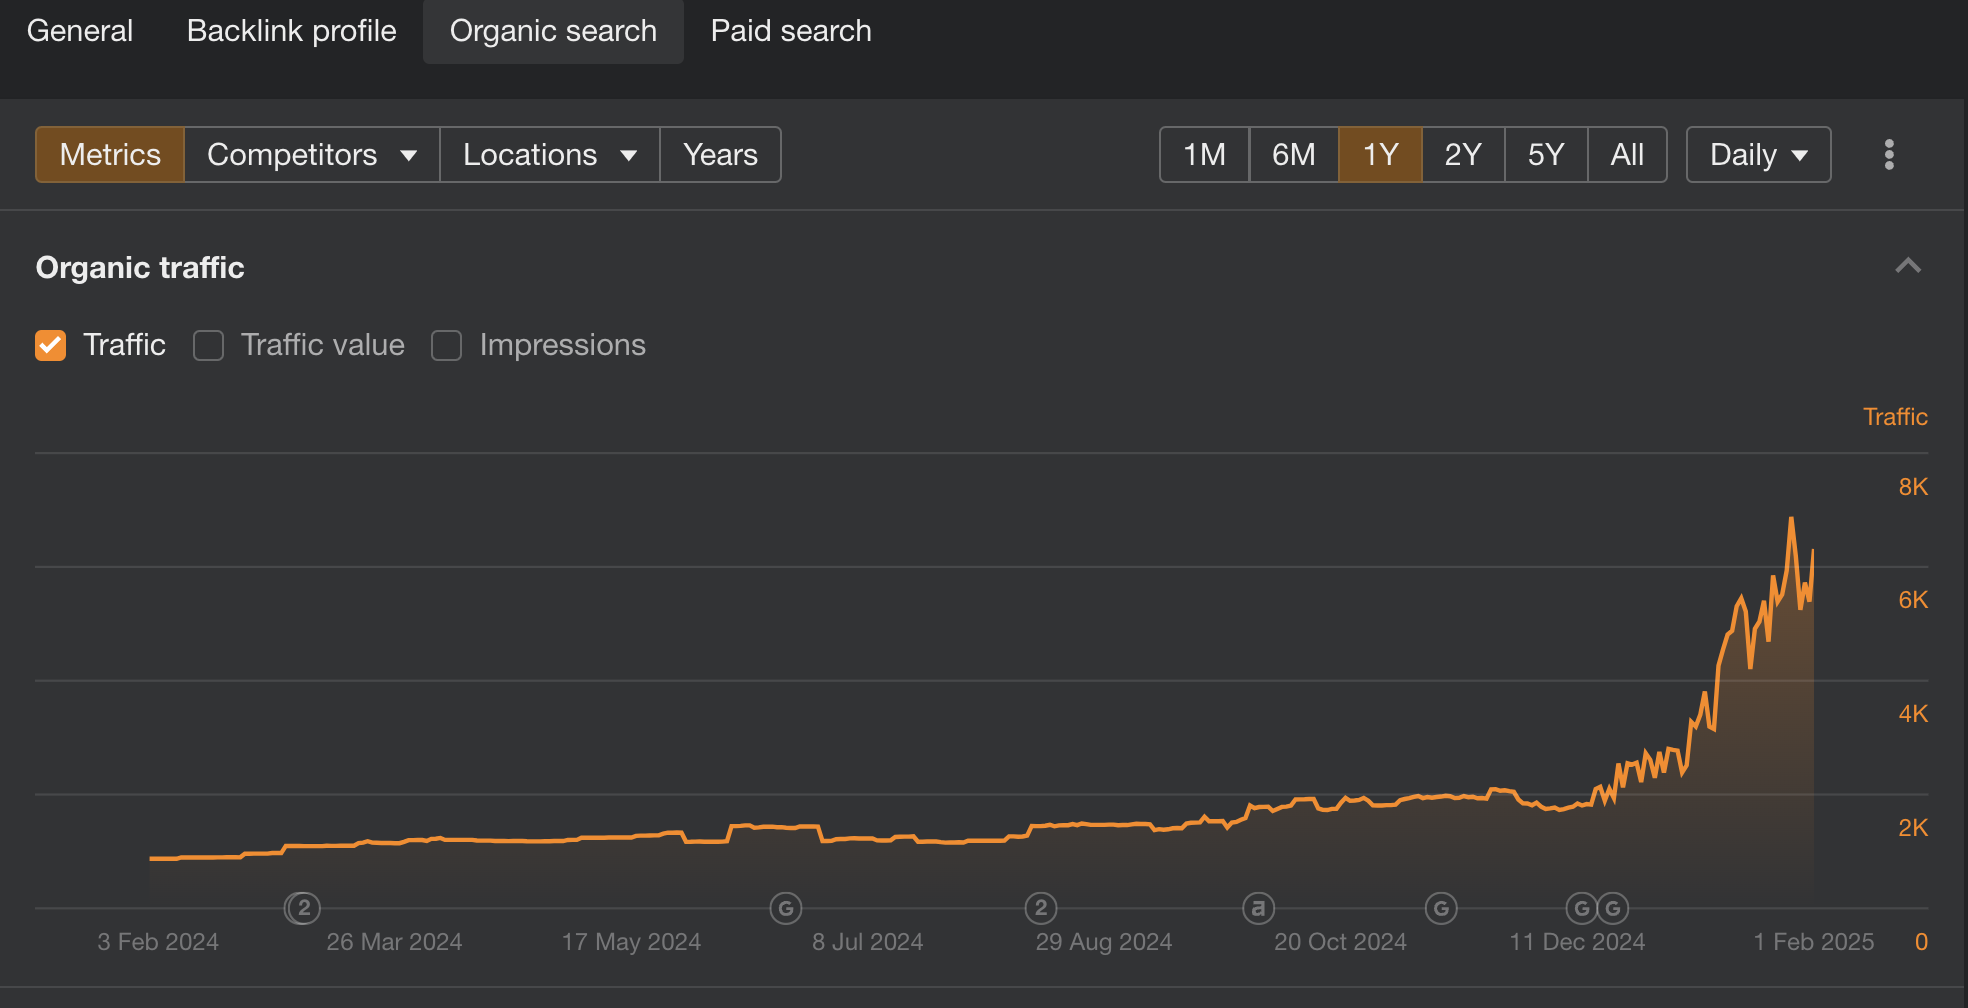Click the left Google marker above 11 Dec 2024
The width and height of the screenshot is (1968, 1008).
(x=1581, y=908)
